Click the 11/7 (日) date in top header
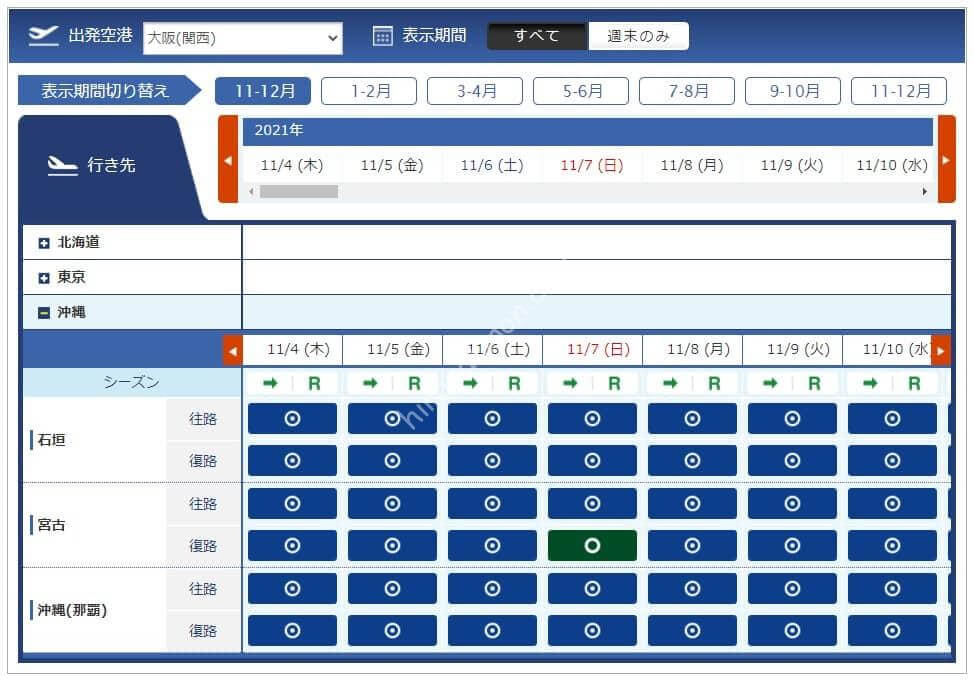This screenshot has width=974, height=680. (x=591, y=165)
